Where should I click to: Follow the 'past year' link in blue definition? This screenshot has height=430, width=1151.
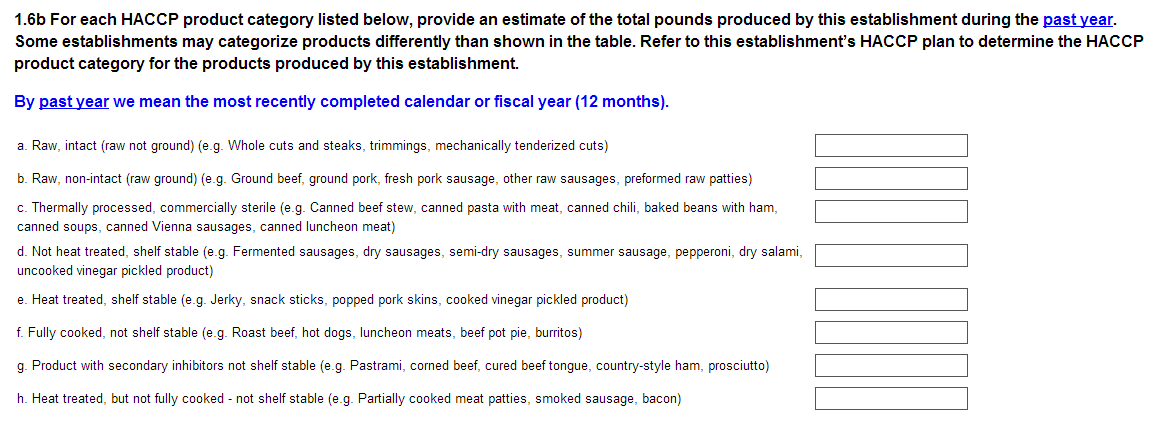(74, 102)
